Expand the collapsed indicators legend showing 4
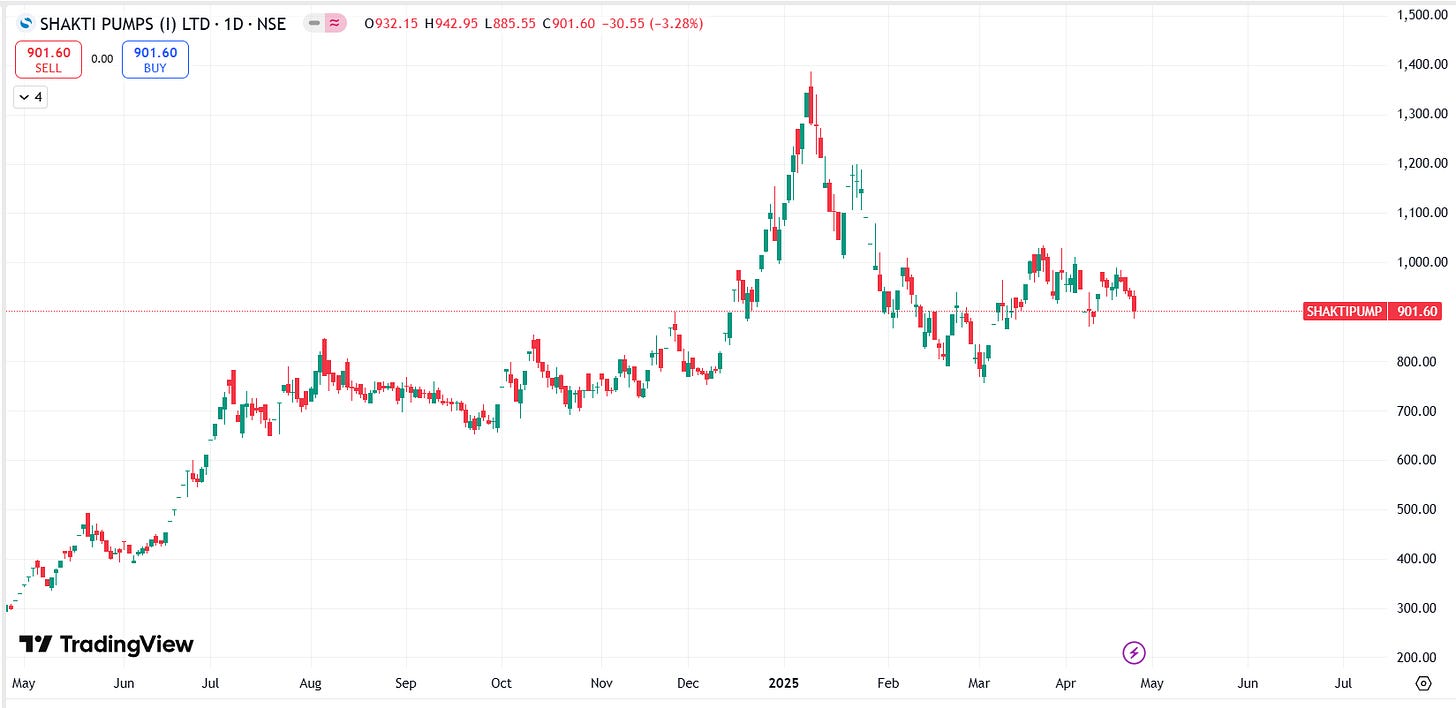The width and height of the screenshot is (1456, 708). point(30,97)
